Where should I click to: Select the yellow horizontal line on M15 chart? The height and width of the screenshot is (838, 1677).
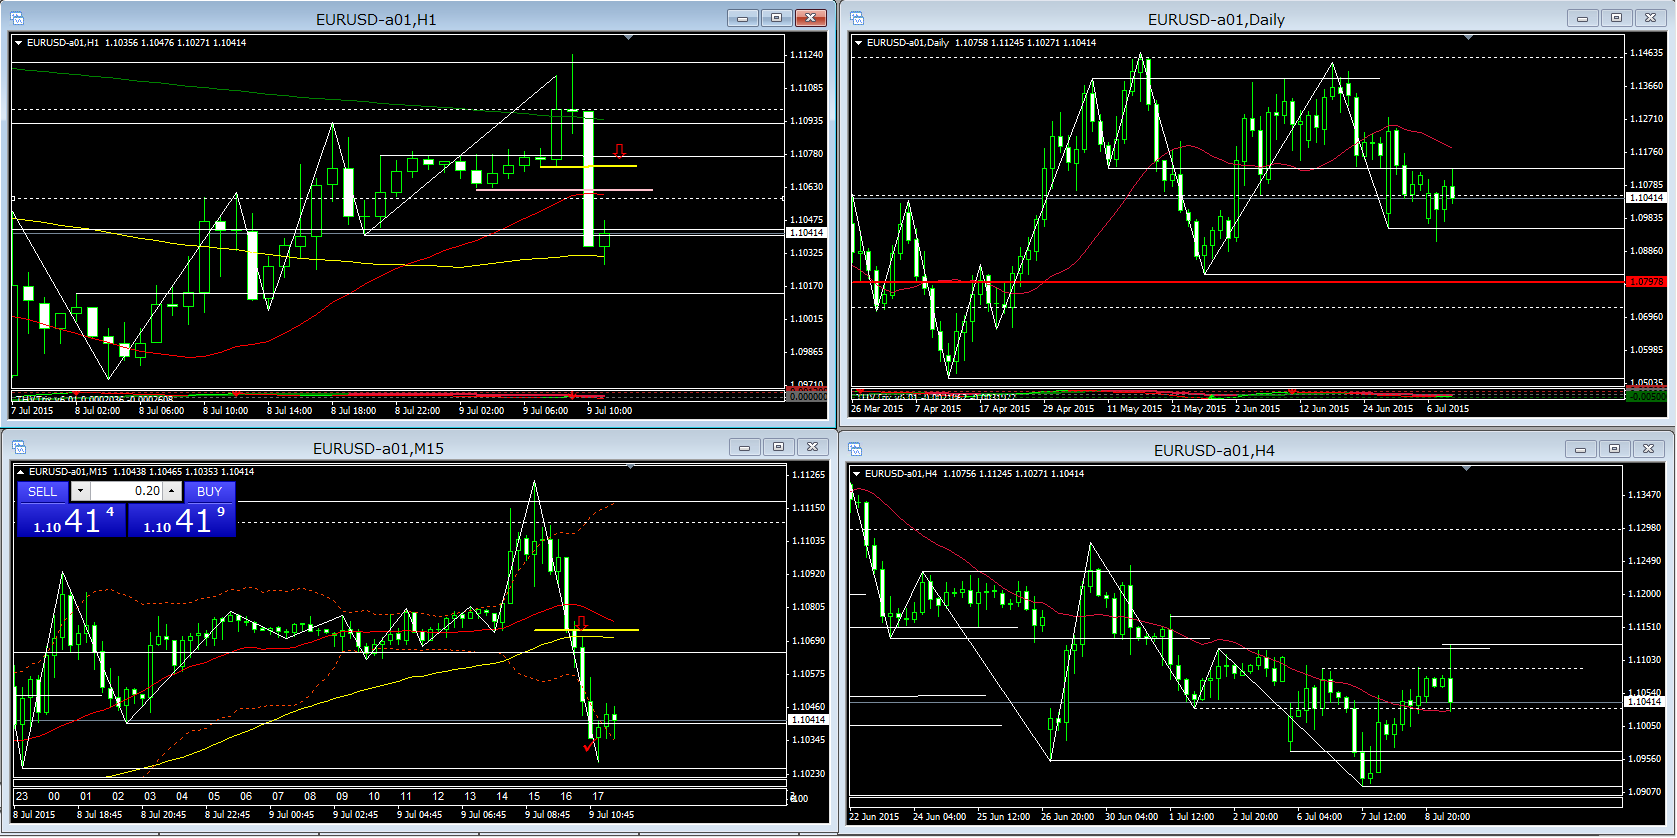[600, 630]
